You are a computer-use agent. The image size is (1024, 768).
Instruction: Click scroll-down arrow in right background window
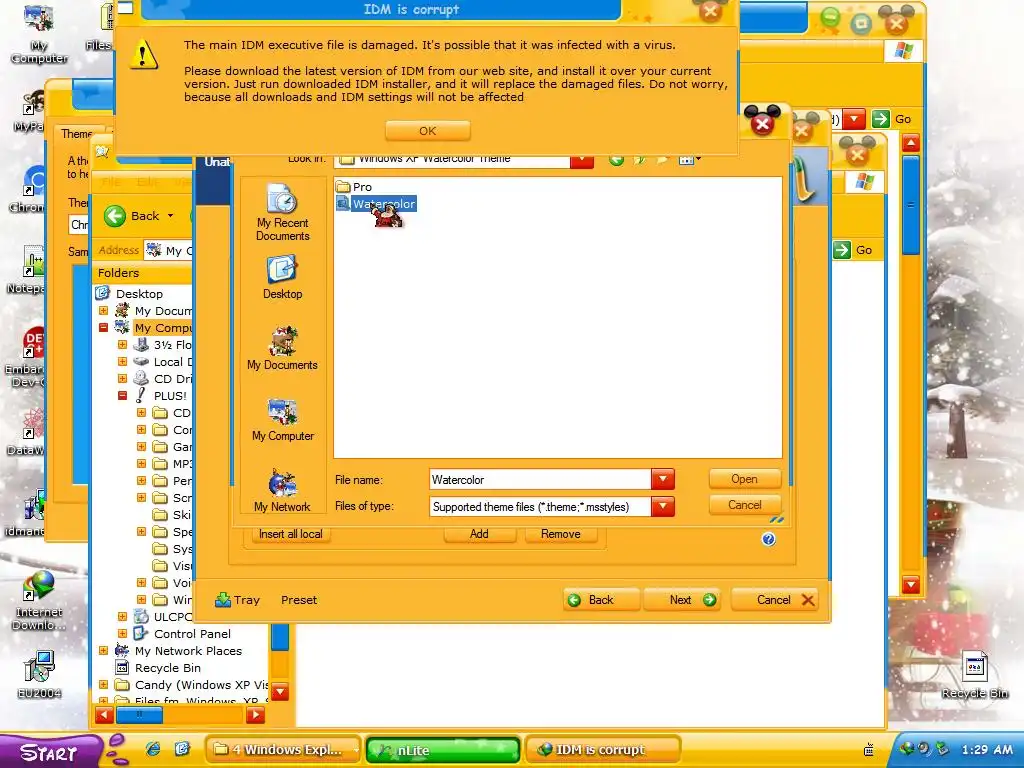(x=910, y=584)
